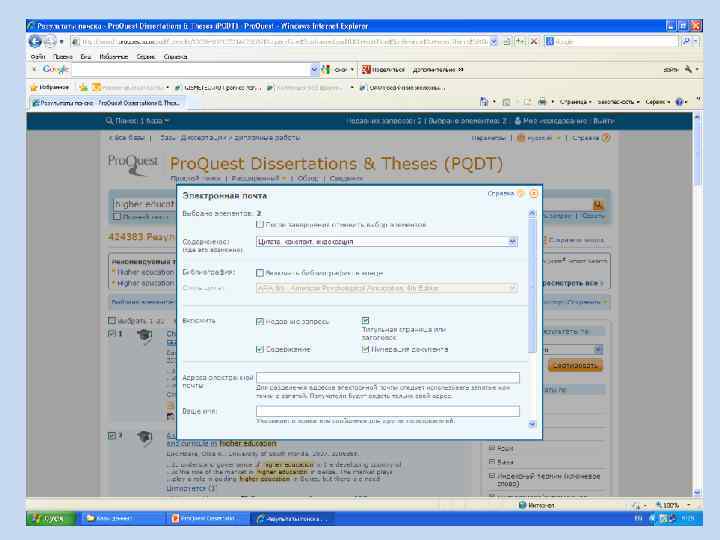
Task: Click the Stop loading X icon
Action: pos(534,41)
